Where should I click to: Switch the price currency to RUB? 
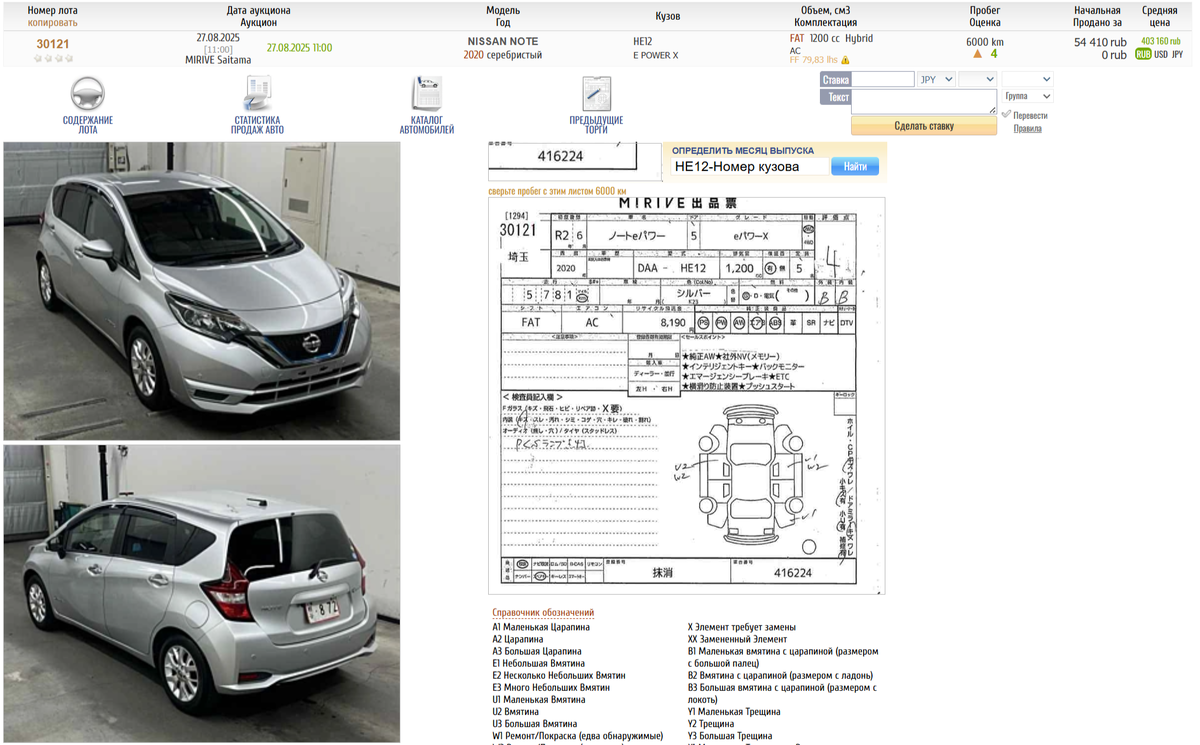(x=1143, y=55)
